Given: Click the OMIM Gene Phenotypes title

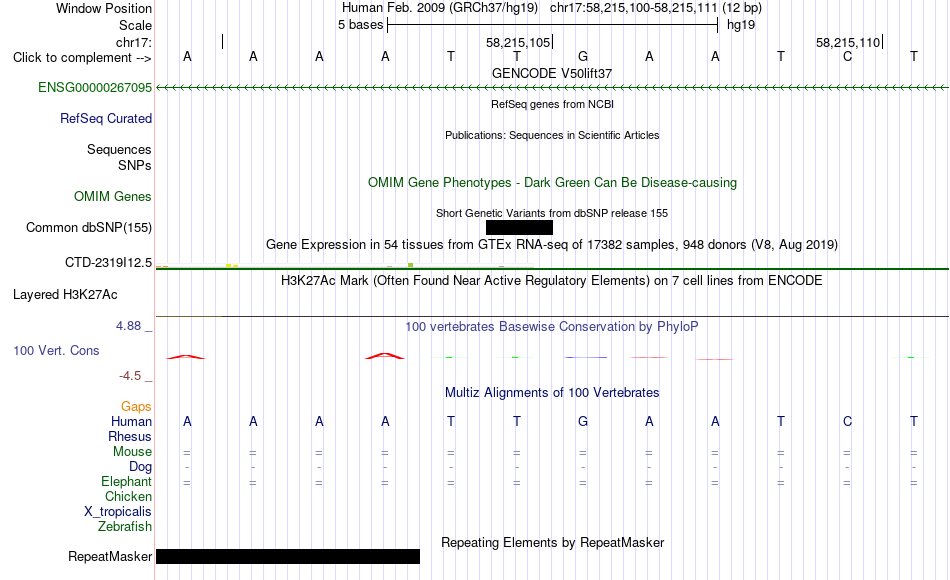Looking at the screenshot, I should 552,183.
